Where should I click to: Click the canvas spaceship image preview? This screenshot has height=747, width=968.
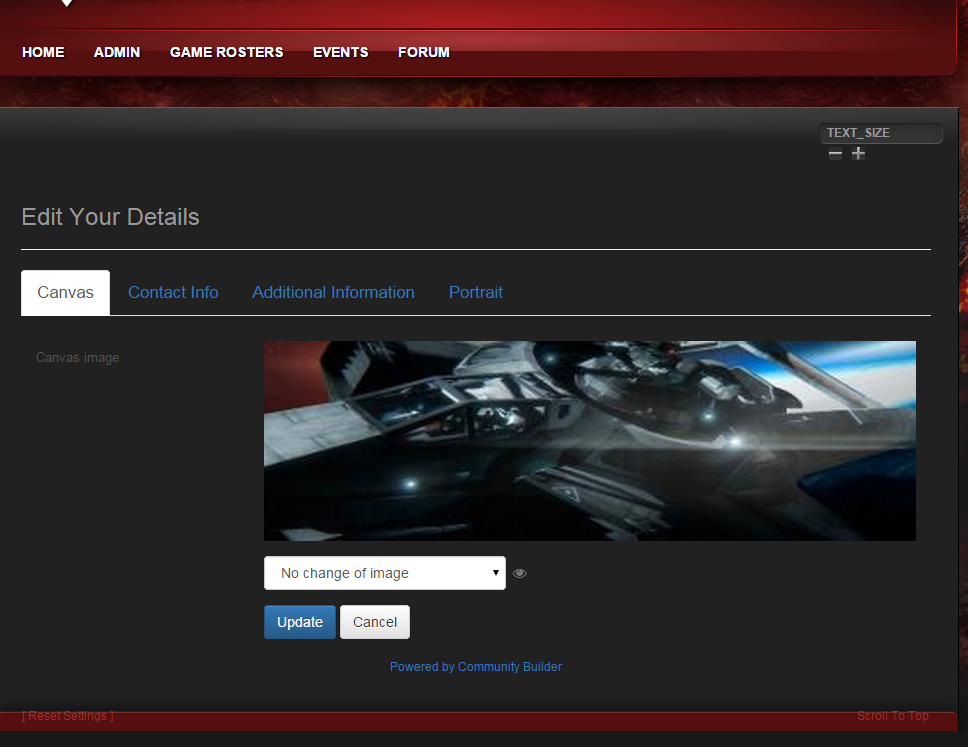tap(590, 441)
